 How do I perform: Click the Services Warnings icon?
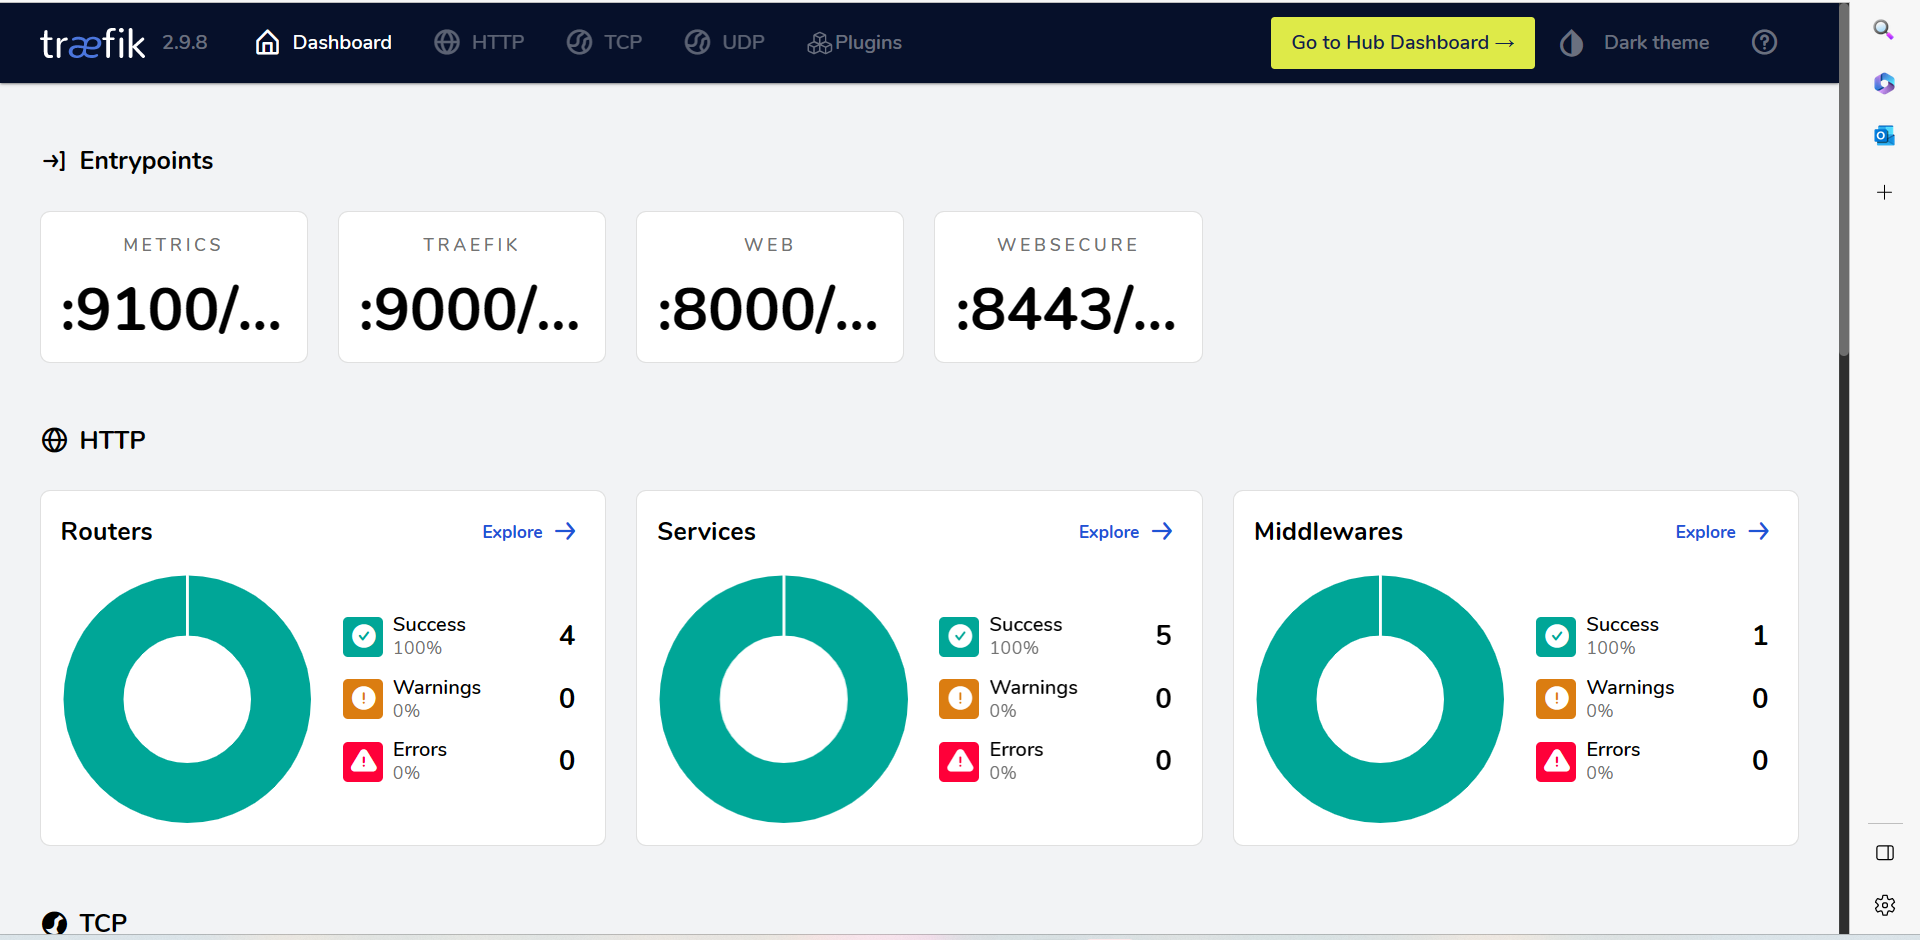(x=959, y=699)
